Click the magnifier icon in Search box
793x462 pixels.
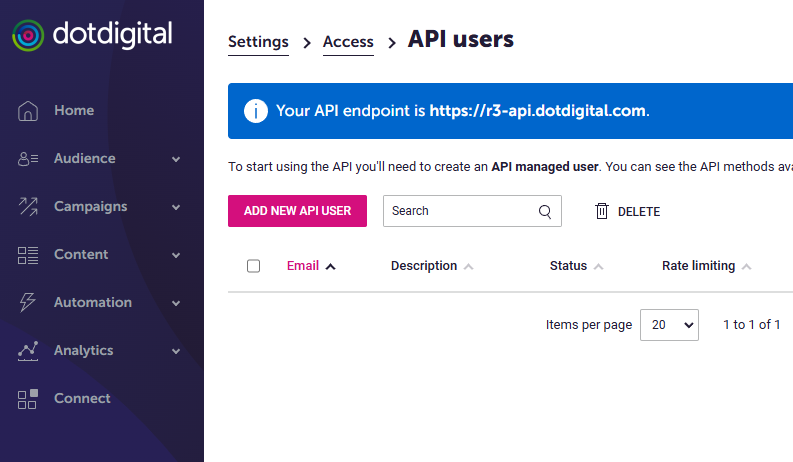(545, 211)
